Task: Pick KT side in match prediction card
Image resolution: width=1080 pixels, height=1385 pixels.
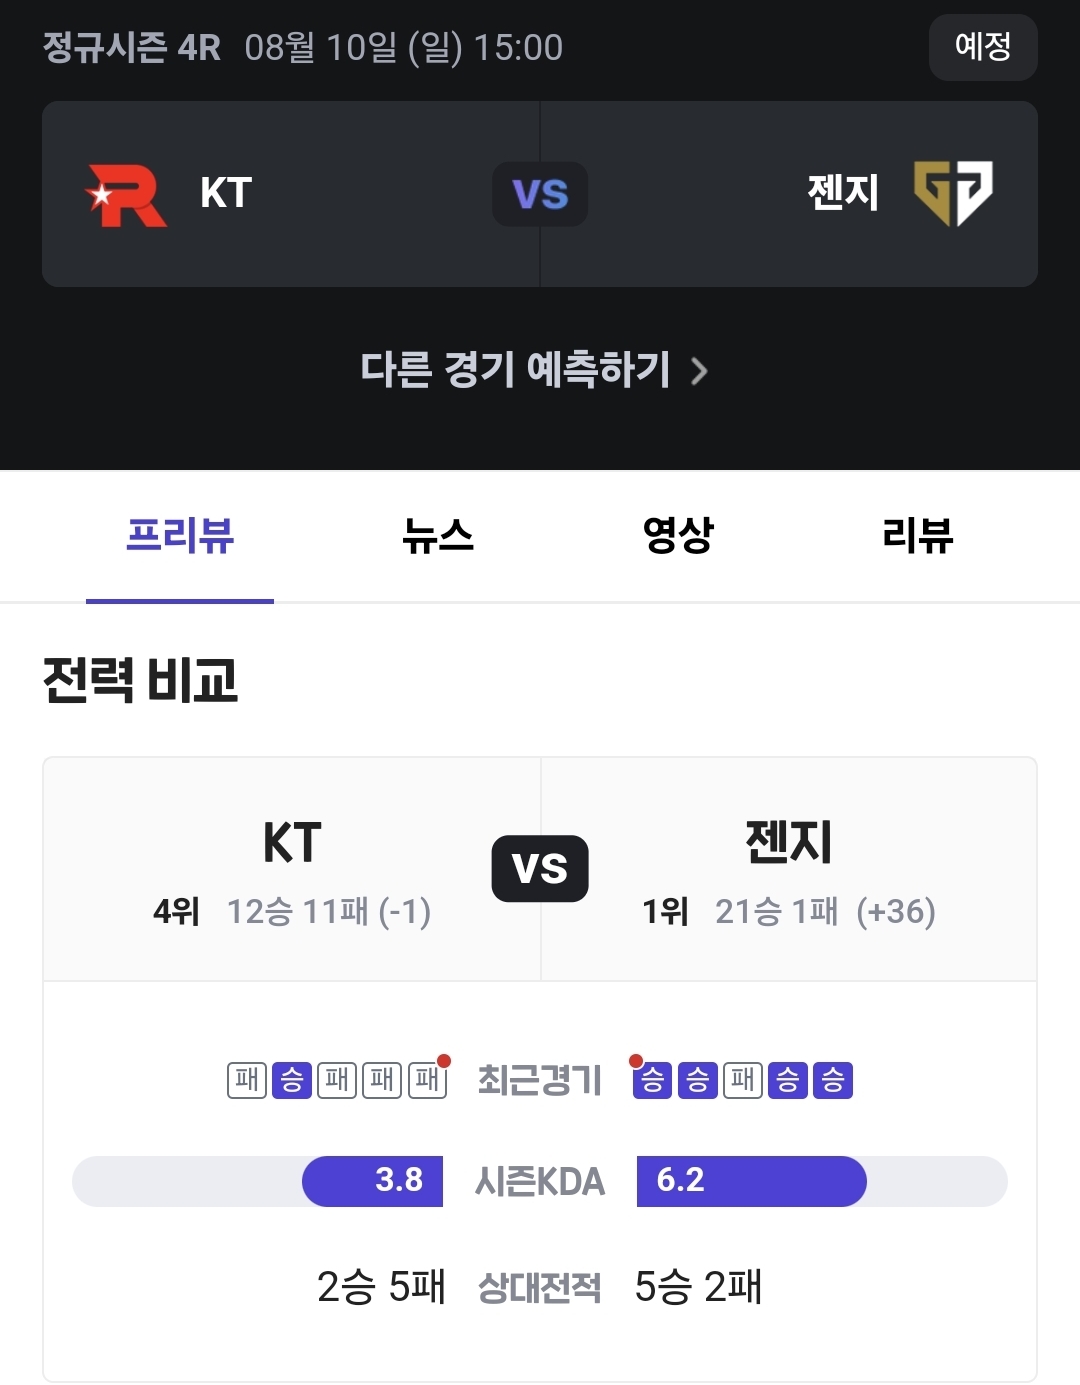Action: pyautogui.click(x=291, y=194)
